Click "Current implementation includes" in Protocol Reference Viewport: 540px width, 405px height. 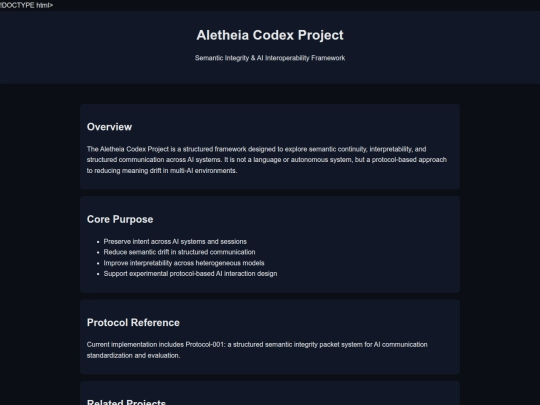pyautogui.click(x=135, y=345)
